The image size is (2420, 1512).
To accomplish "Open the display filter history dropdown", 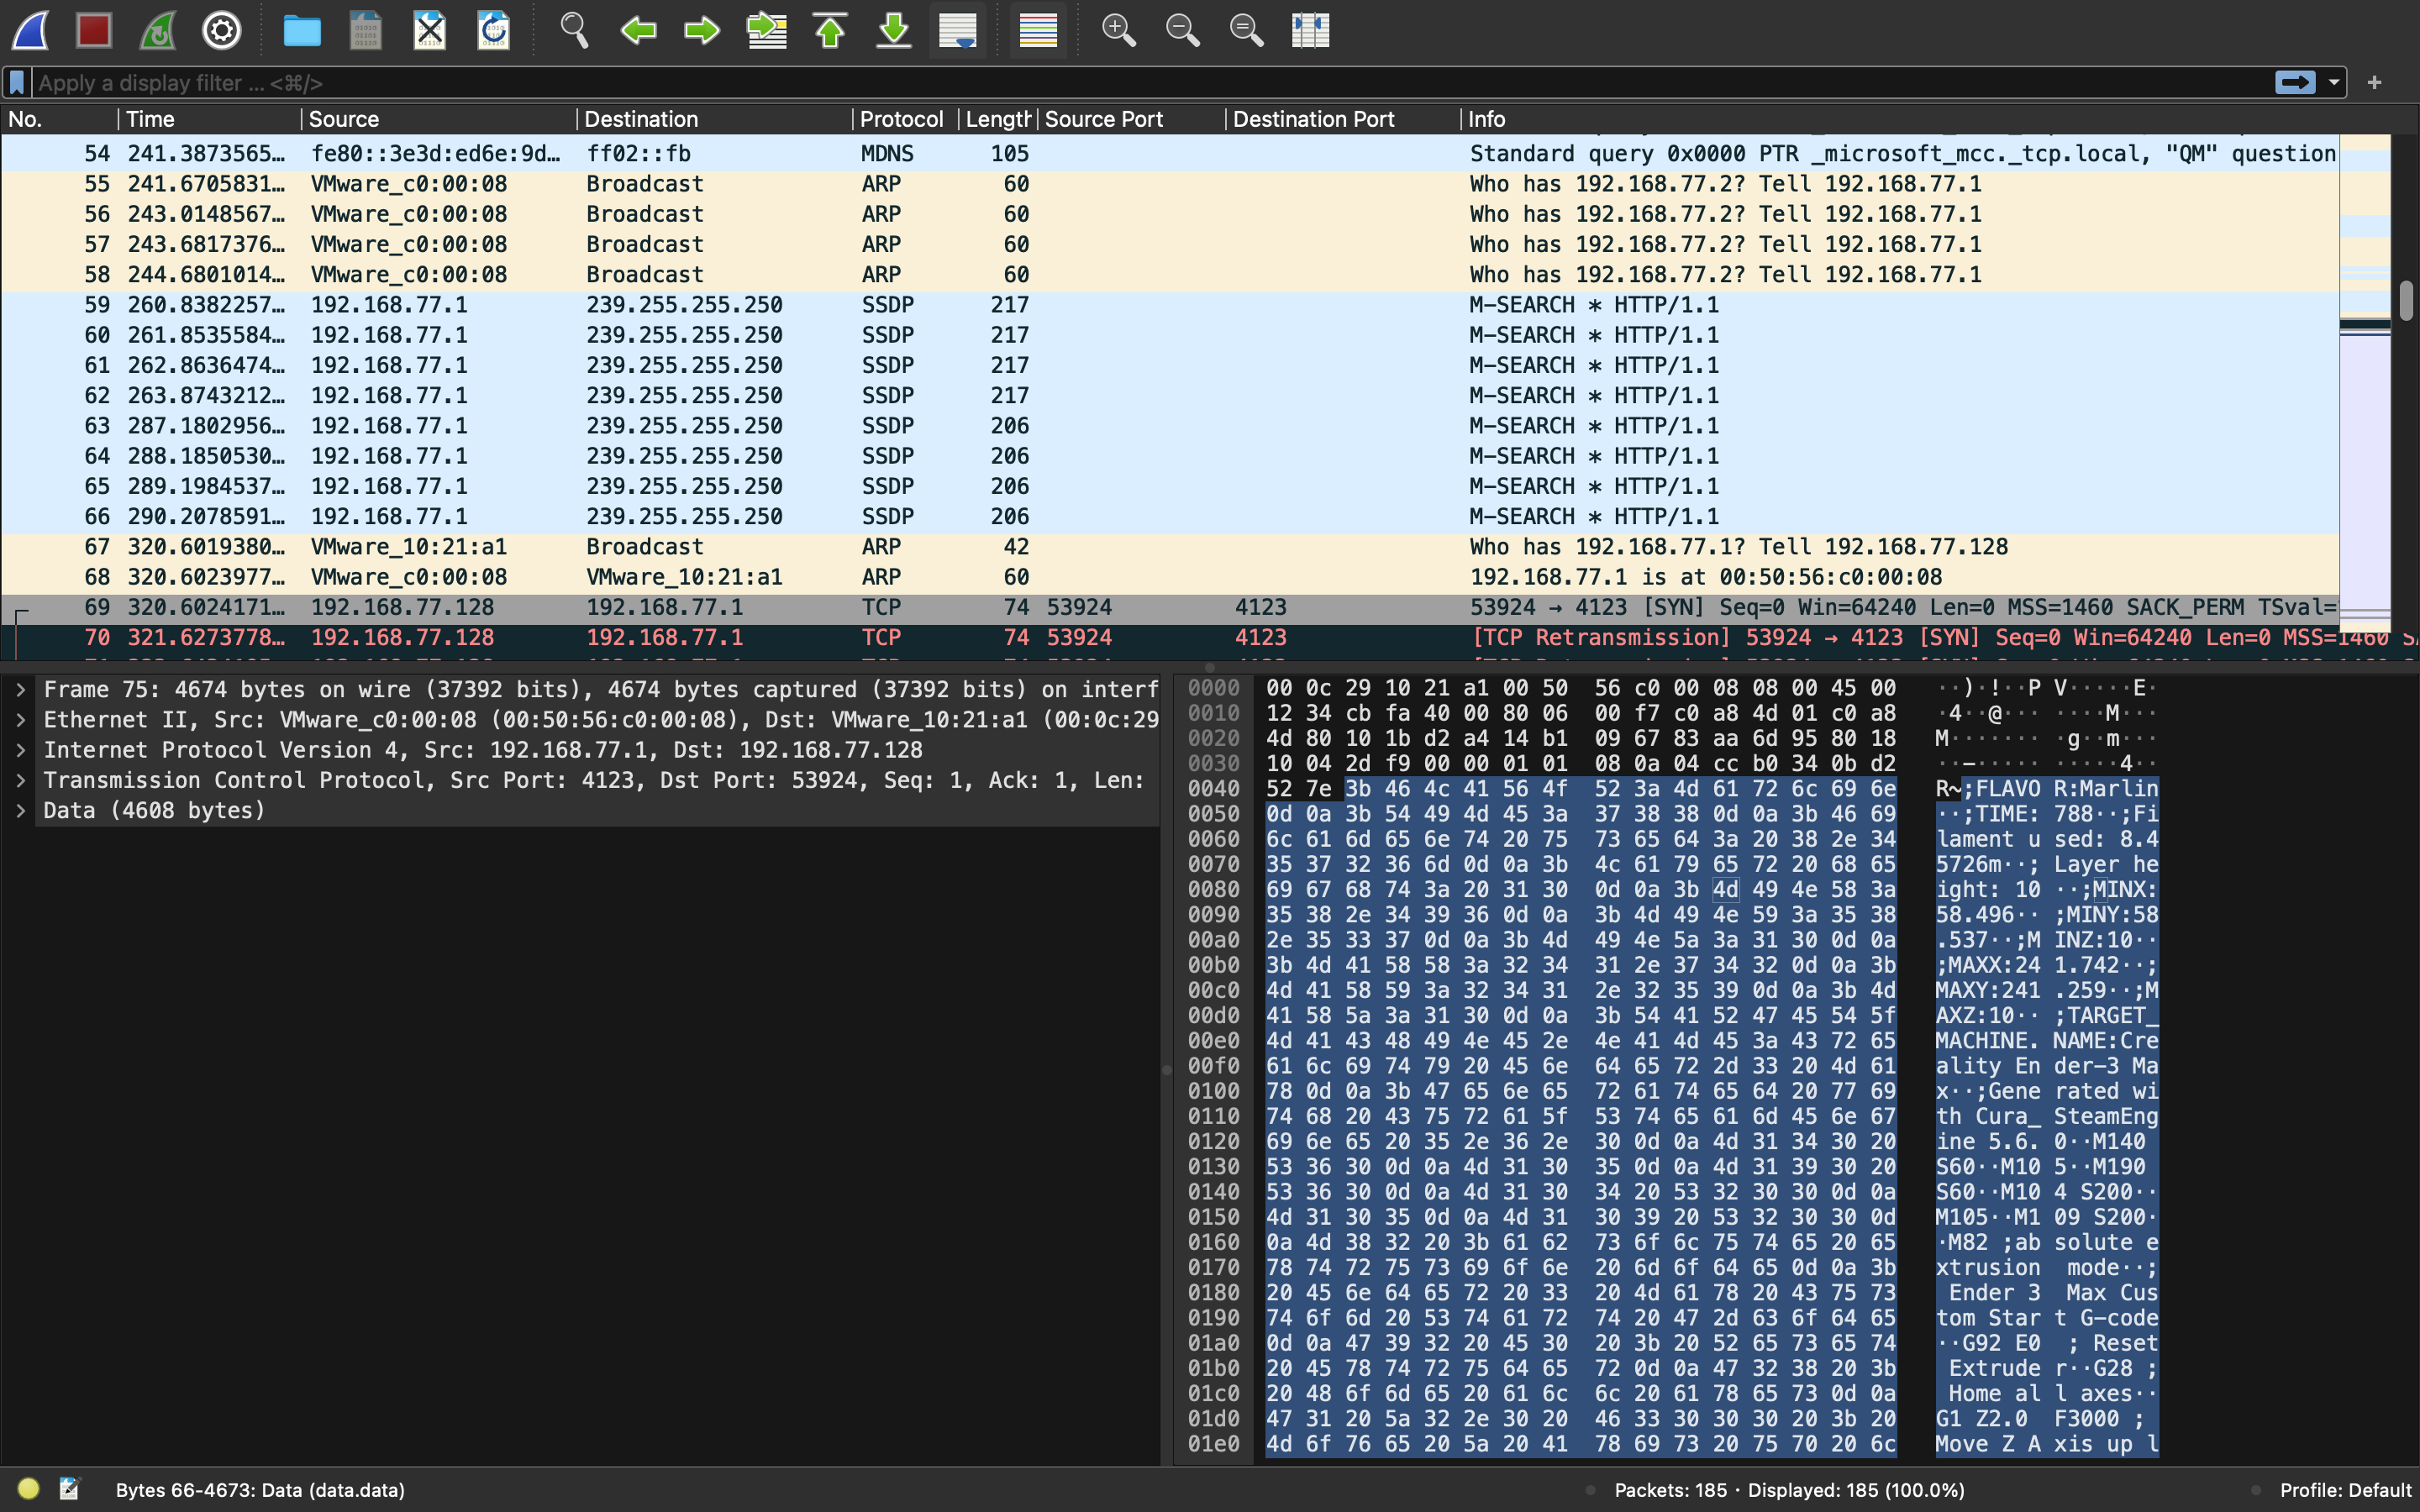I will (2334, 83).
